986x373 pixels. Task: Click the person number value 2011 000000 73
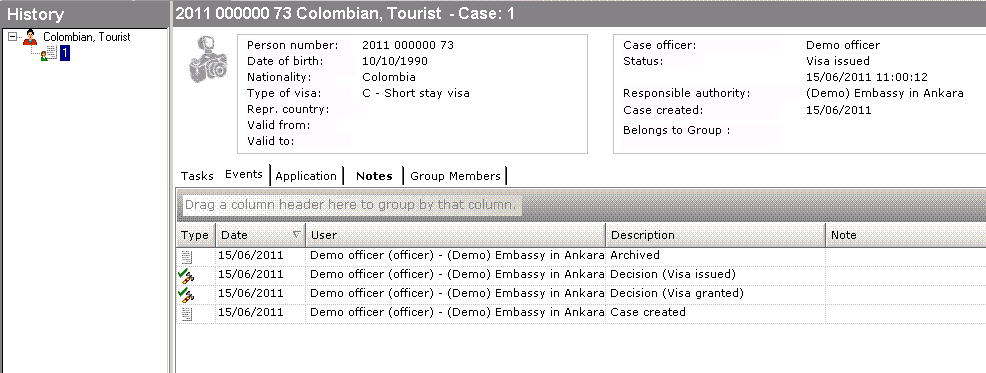coord(408,45)
